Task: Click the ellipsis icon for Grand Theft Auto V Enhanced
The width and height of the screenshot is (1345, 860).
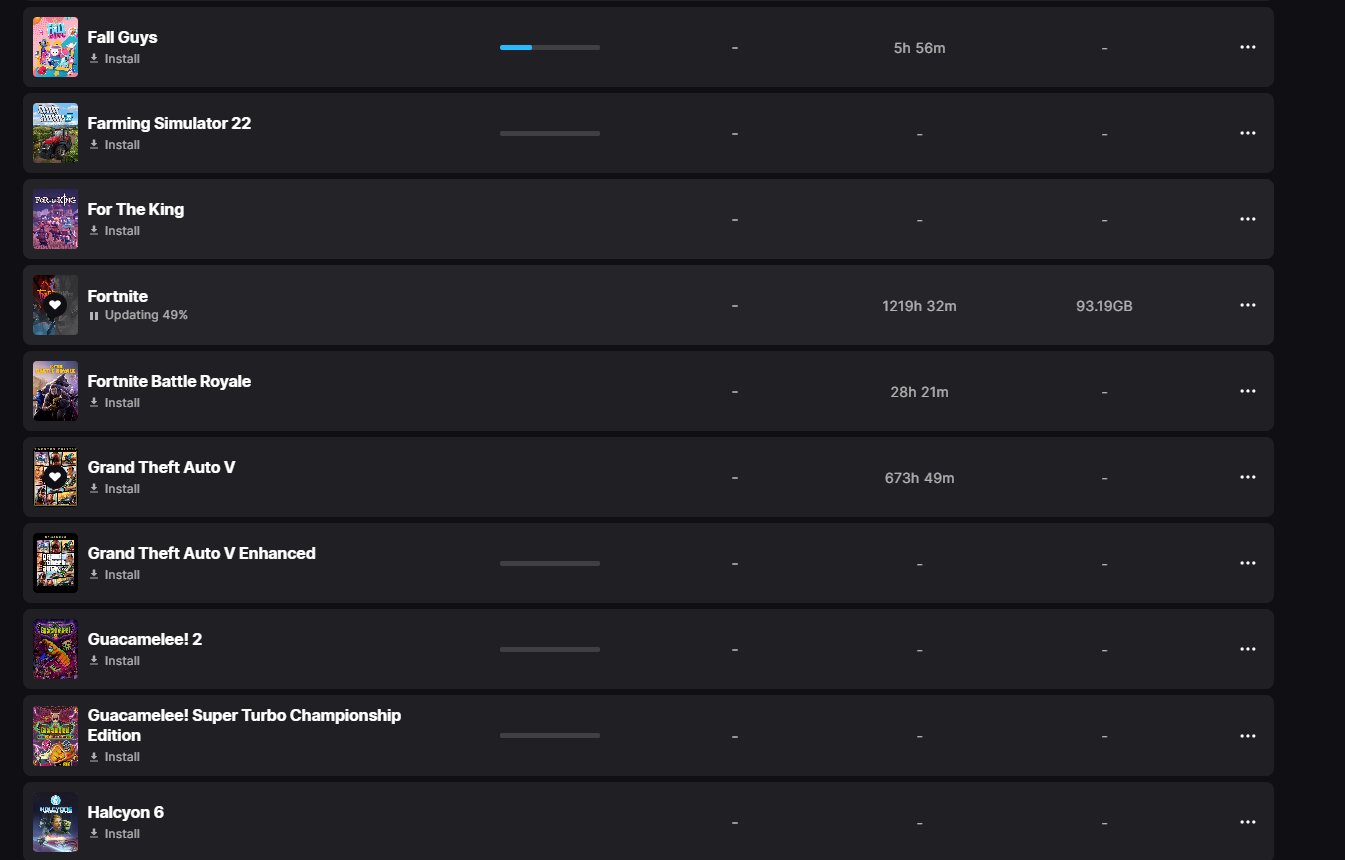Action: 1247,563
